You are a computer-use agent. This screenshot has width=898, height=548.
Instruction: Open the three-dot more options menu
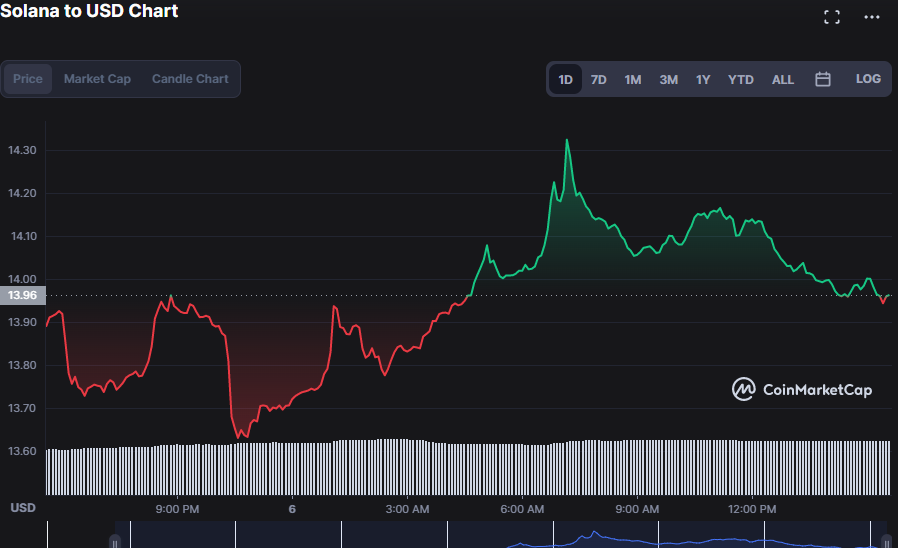(872, 17)
